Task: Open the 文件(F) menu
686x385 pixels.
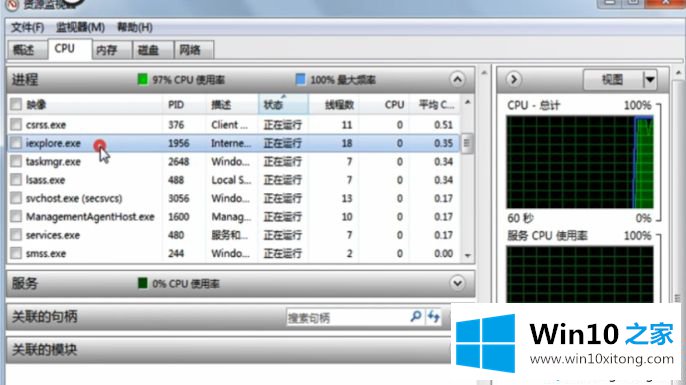Action: (27, 28)
